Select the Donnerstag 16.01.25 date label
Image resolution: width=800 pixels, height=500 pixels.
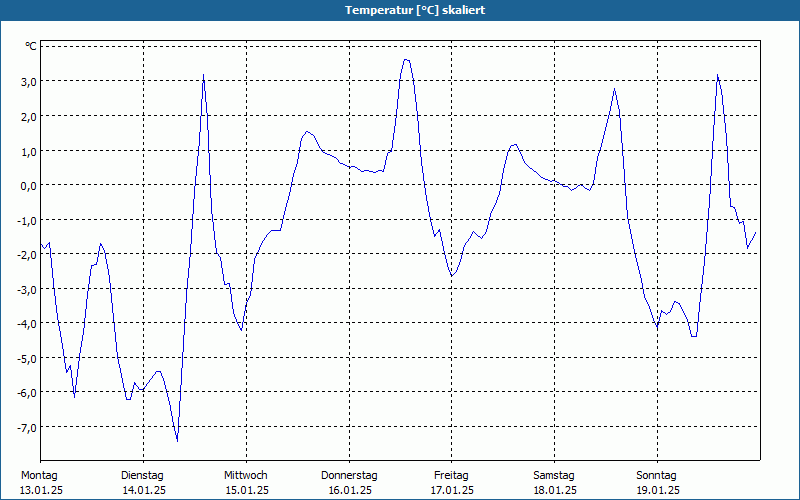tap(349, 483)
